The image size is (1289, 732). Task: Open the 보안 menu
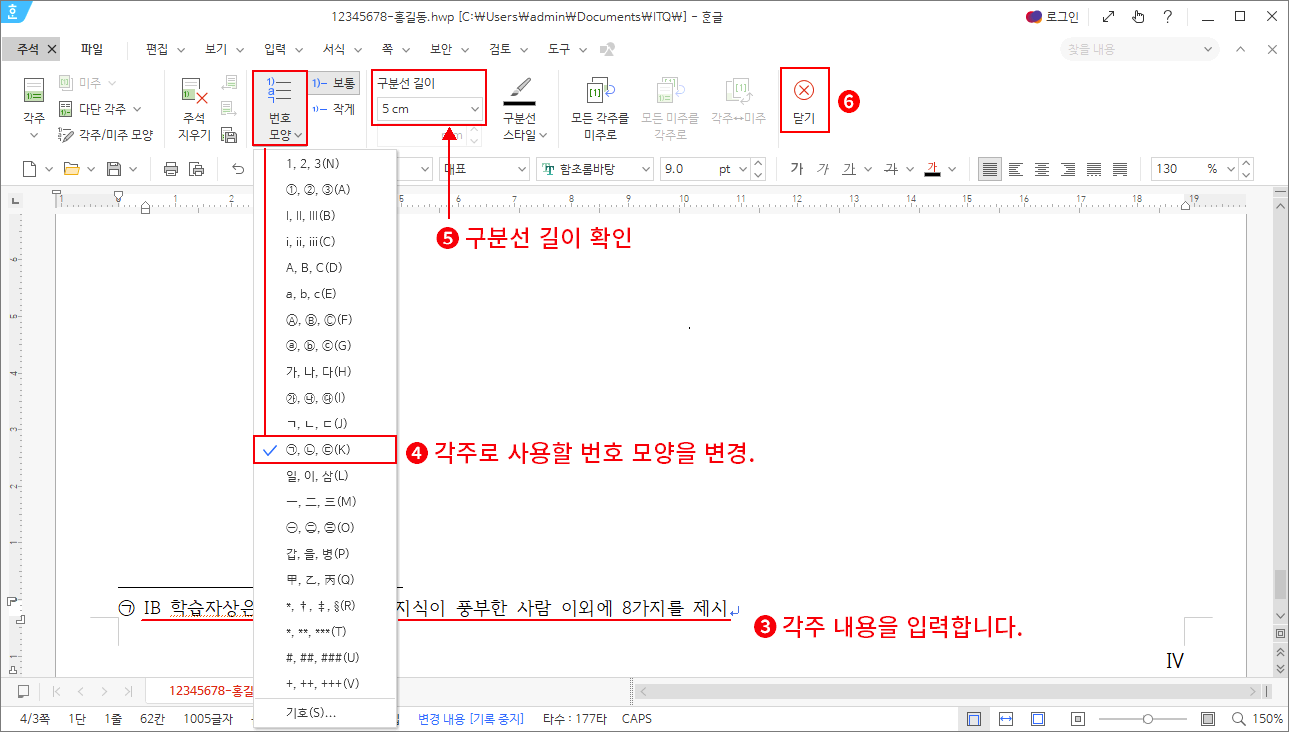point(440,48)
